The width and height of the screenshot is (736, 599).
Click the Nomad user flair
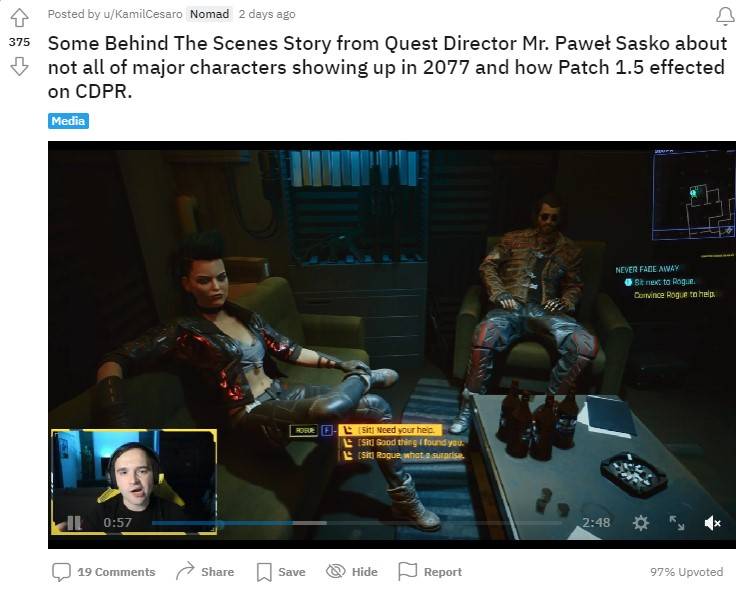pos(209,14)
